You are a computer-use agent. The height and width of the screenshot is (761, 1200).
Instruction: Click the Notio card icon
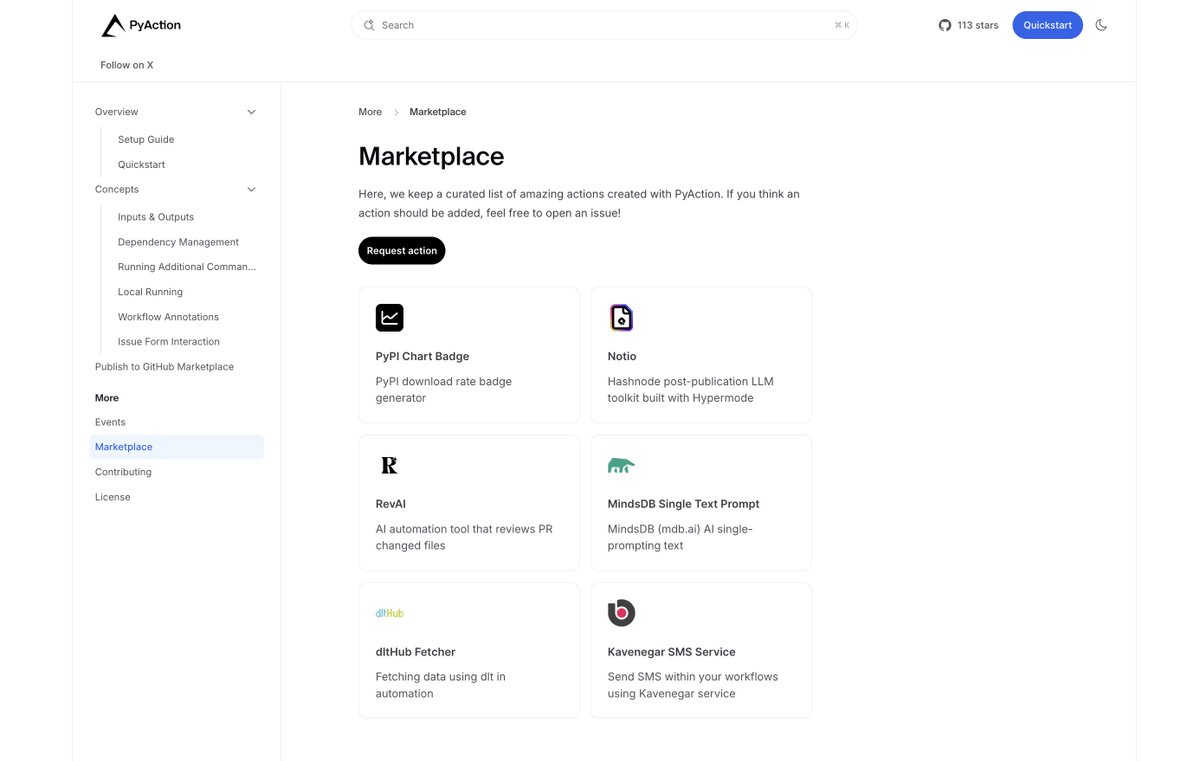click(x=622, y=318)
